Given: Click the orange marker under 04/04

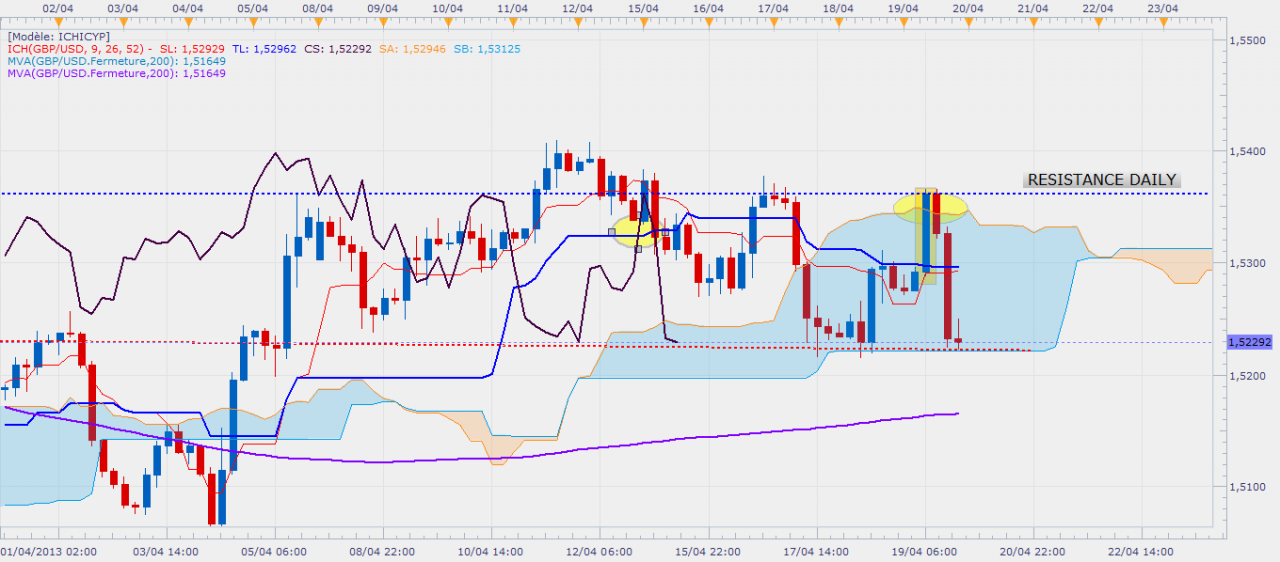Looking at the screenshot, I should (x=187, y=21).
